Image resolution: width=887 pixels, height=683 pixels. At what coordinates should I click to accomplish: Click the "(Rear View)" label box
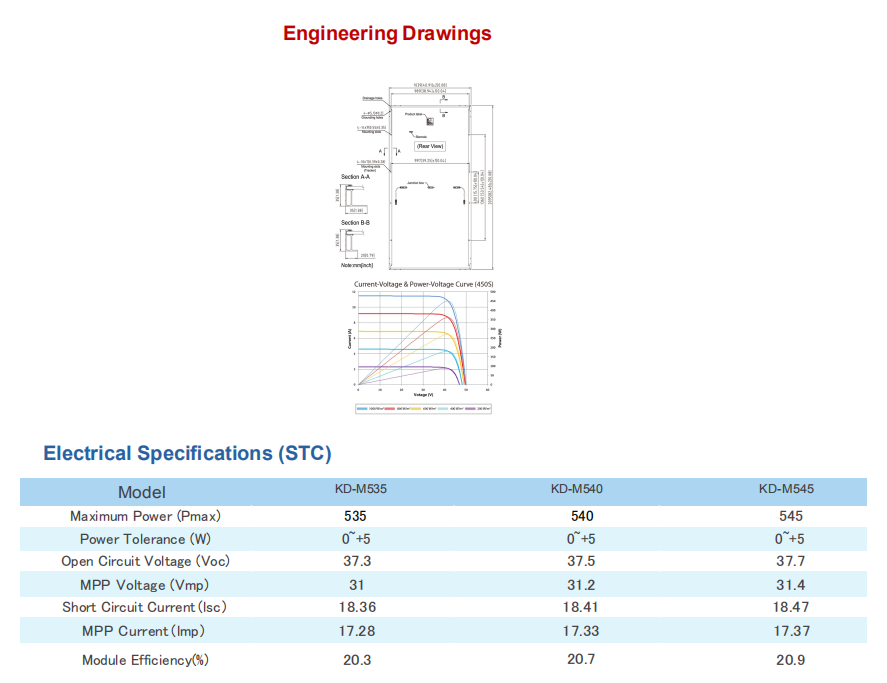(x=429, y=146)
